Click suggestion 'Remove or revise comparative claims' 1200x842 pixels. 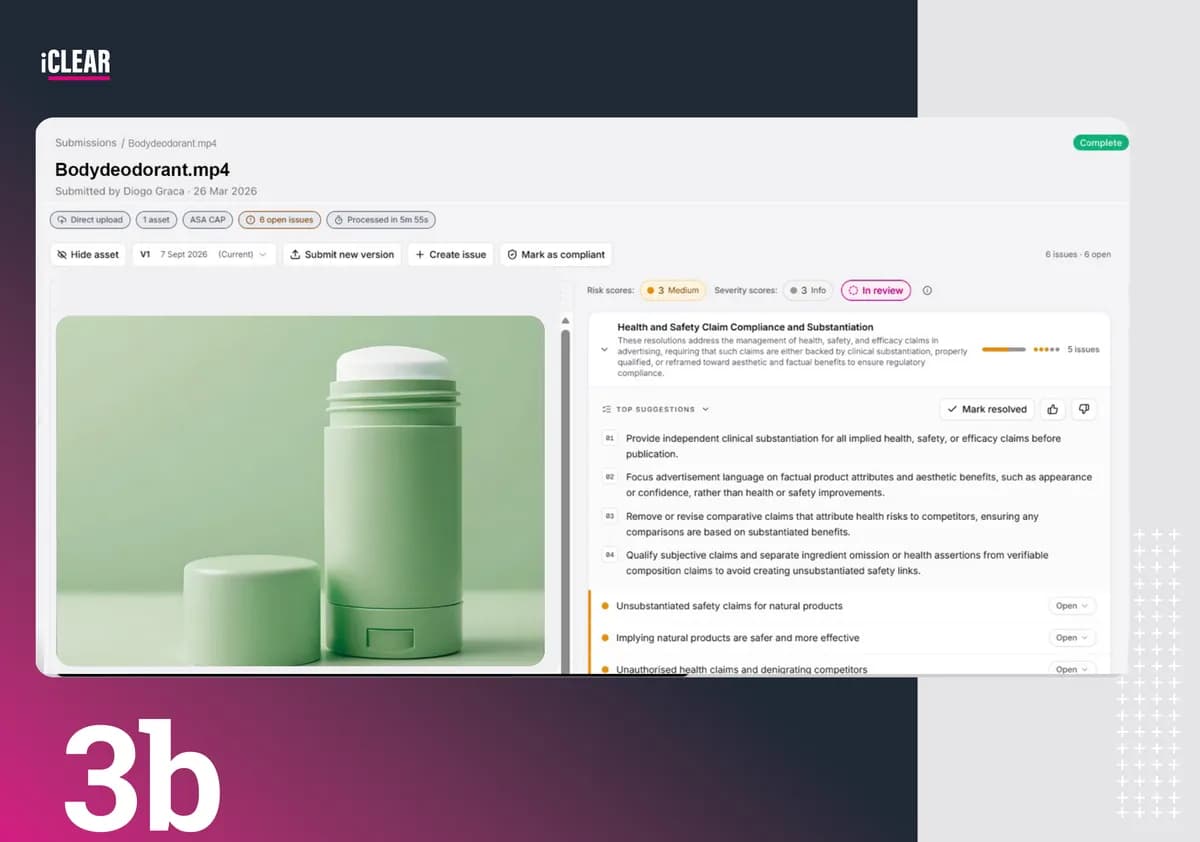pyautogui.click(x=832, y=524)
